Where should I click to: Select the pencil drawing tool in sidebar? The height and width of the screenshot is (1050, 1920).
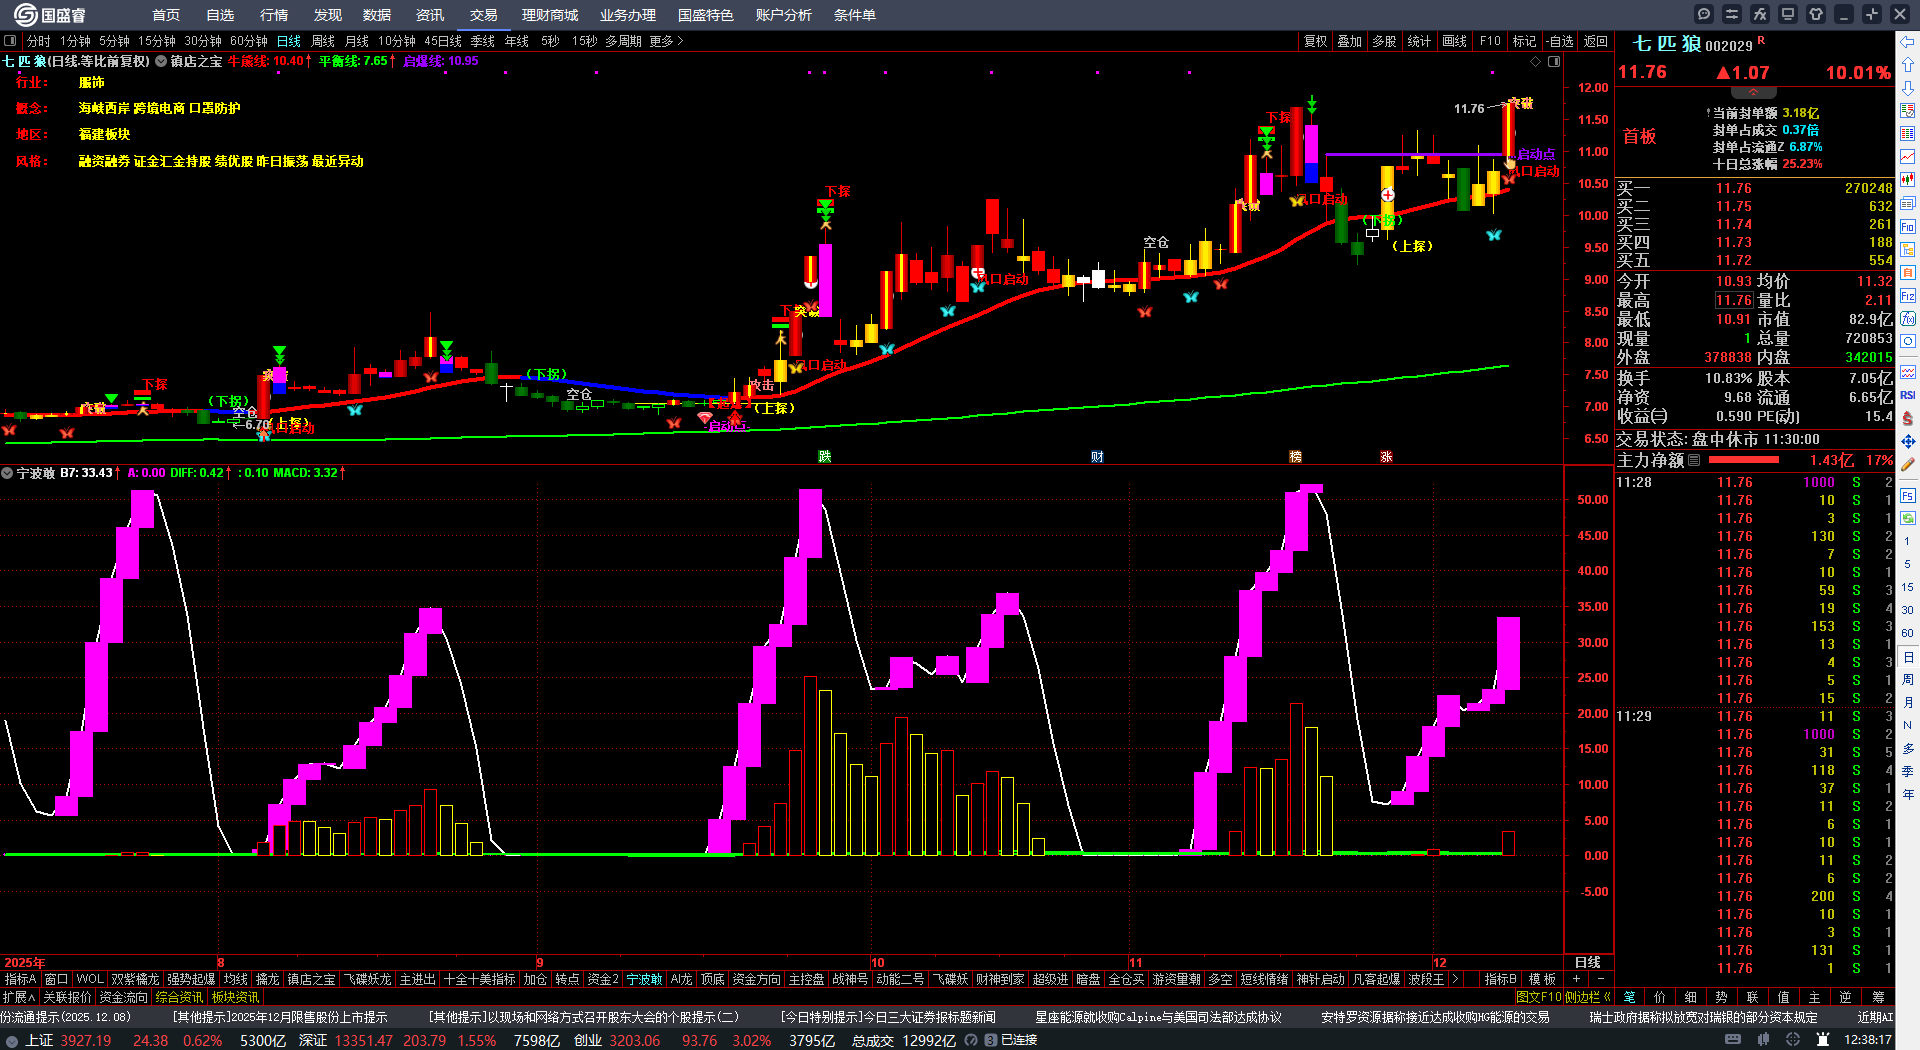[1908, 464]
